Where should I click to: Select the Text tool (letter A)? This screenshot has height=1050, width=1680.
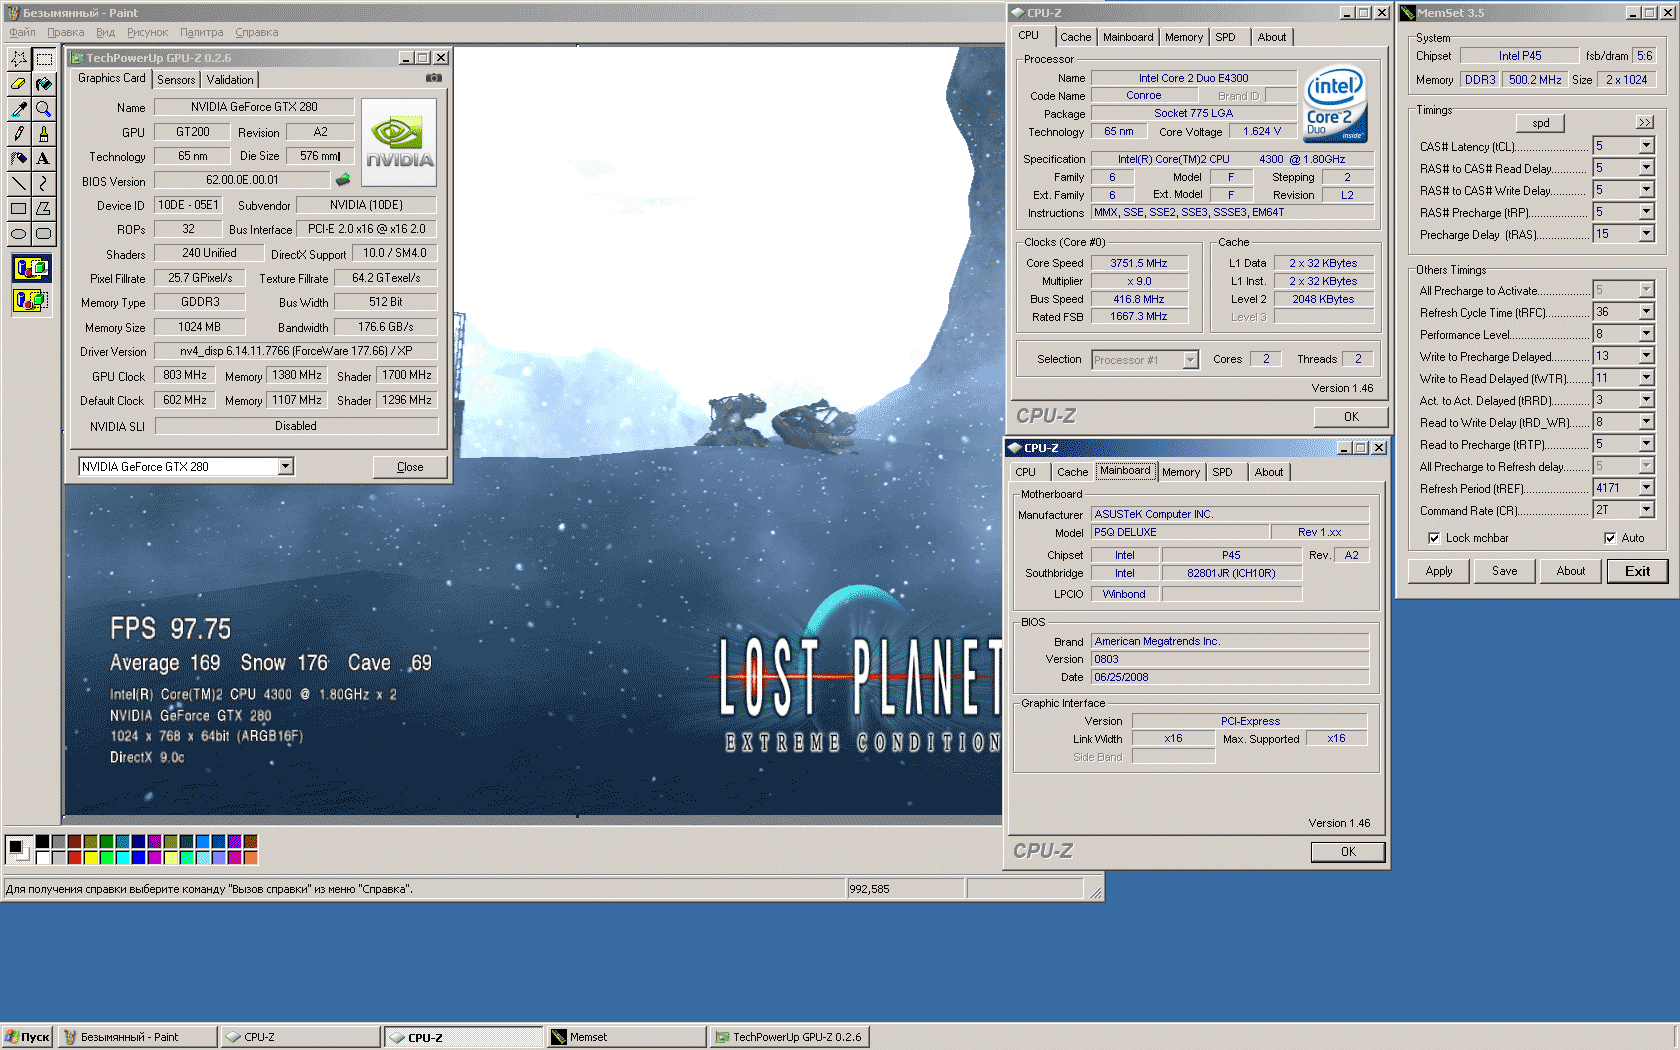[44, 159]
